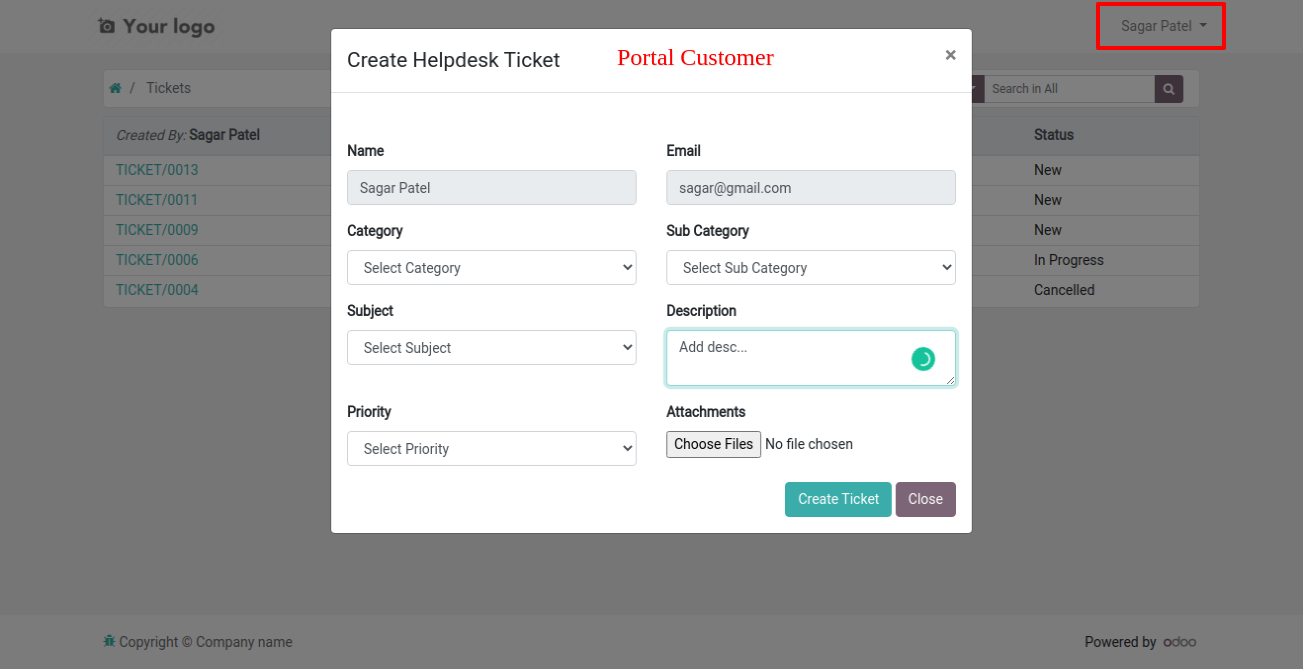
Task: Click the Create Ticket button
Action: [838, 499]
